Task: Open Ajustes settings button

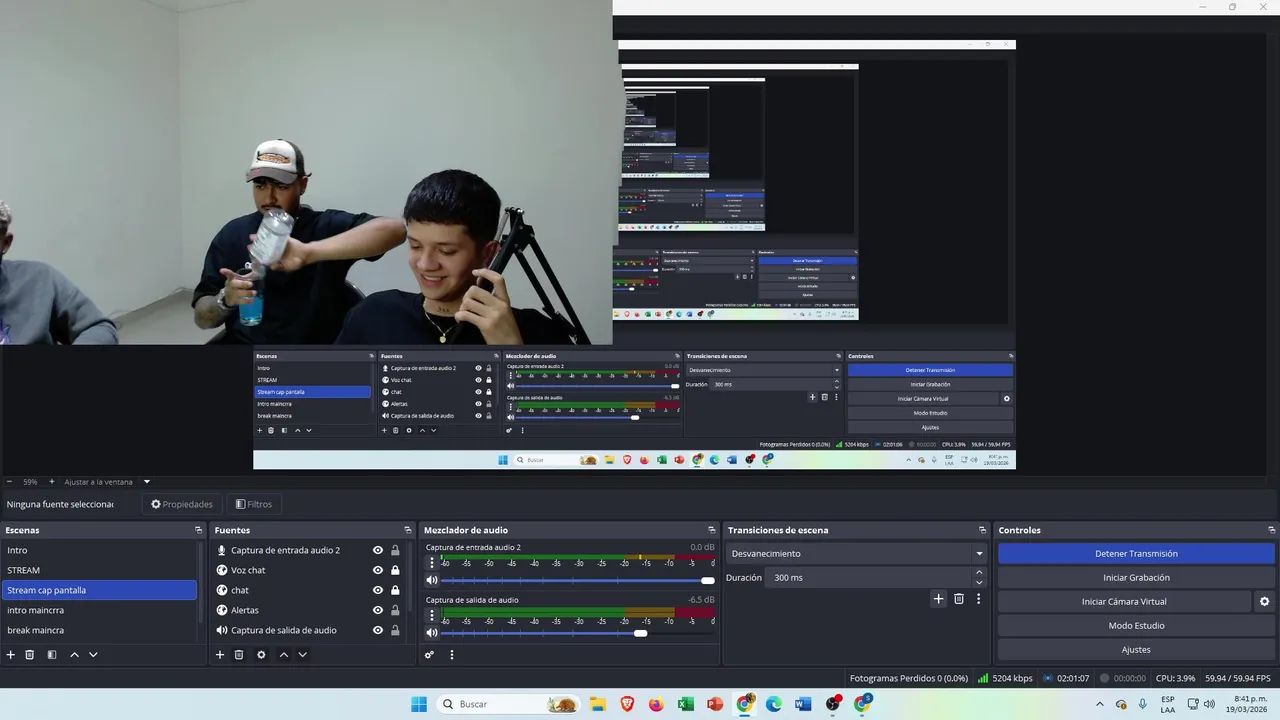Action: coord(1136,650)
